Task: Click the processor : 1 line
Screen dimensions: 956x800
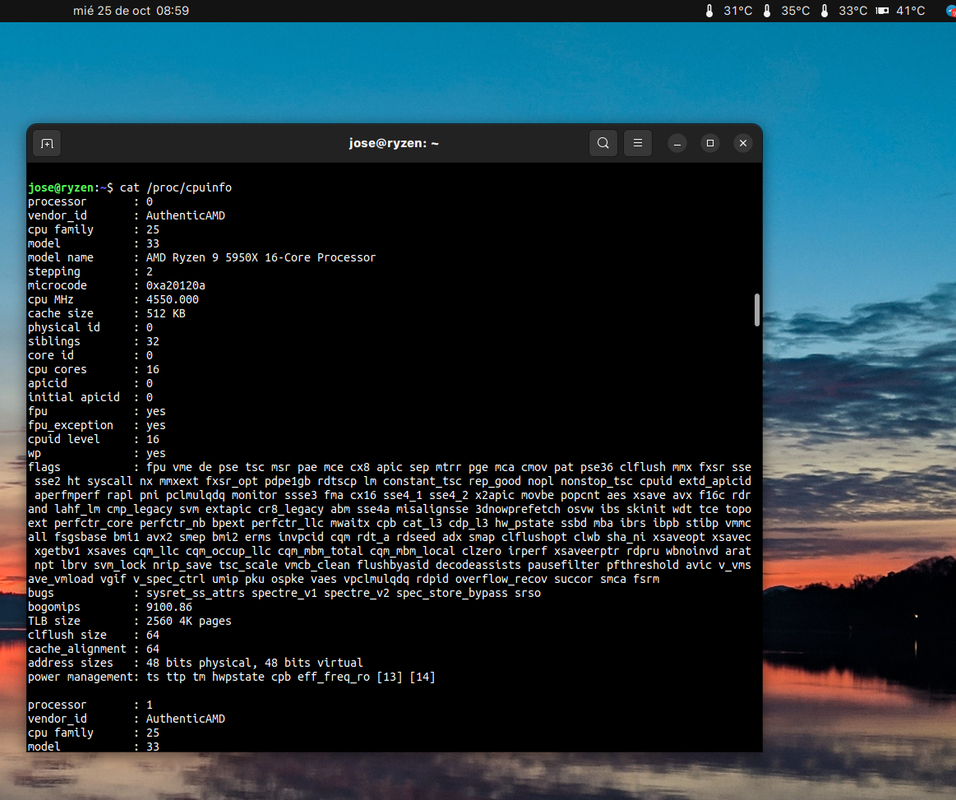Action: tap(90, 705)
